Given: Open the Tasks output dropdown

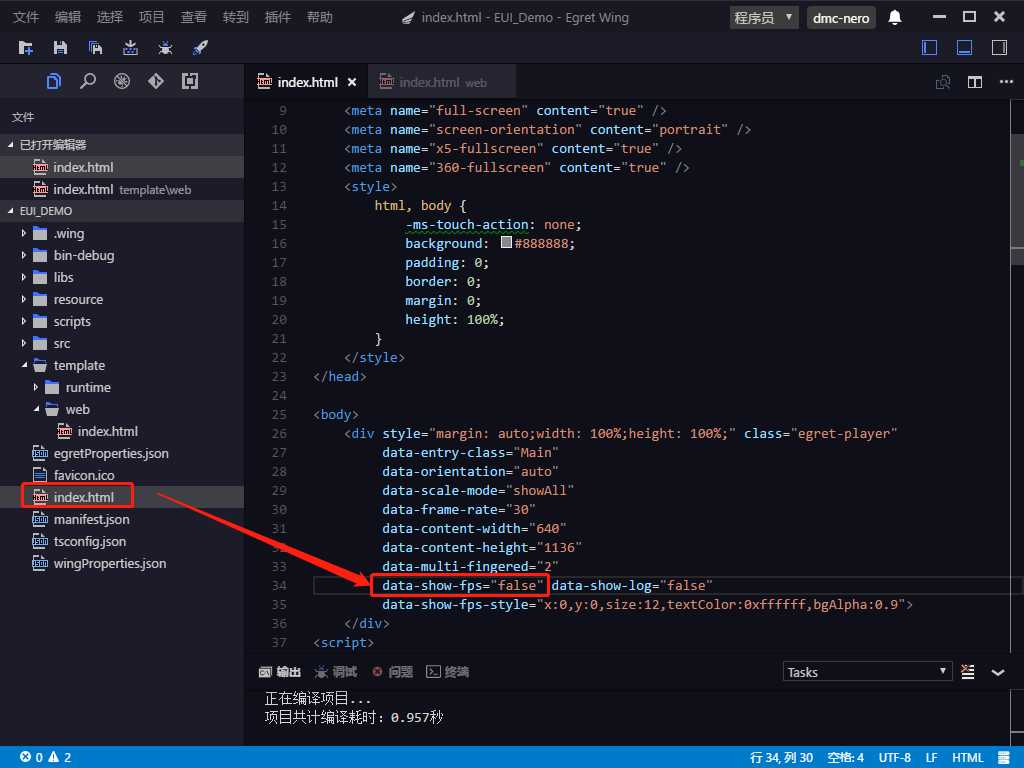Looking at the screenshot, I should click(867, 672).
